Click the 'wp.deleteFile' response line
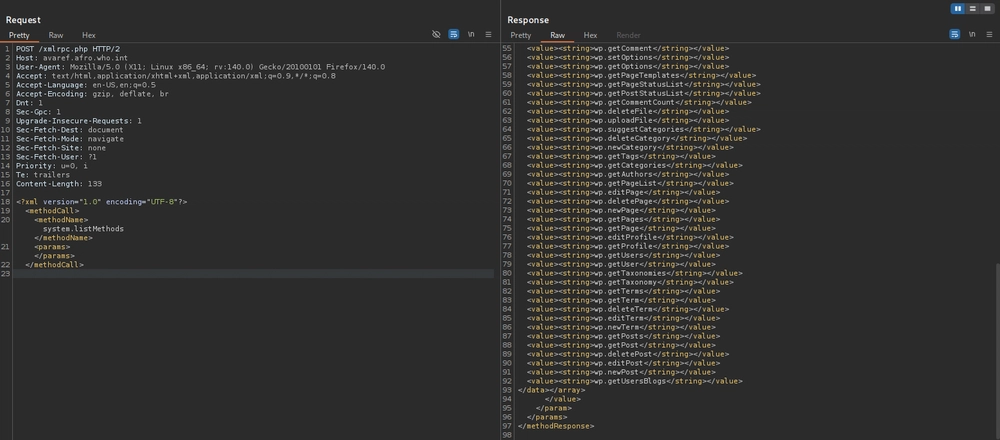Screen dimensions: 1000x440 click(628, 111)
